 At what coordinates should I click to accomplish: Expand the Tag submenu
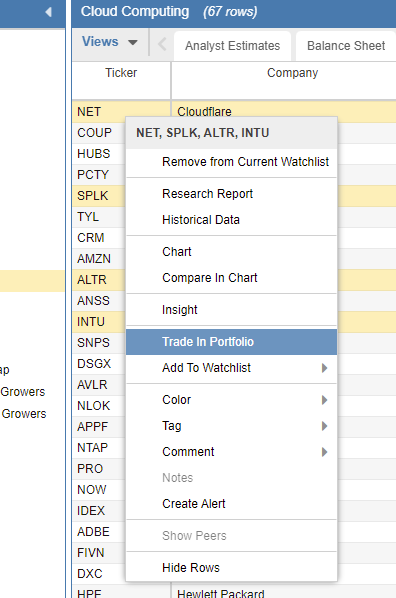[232, 426]
